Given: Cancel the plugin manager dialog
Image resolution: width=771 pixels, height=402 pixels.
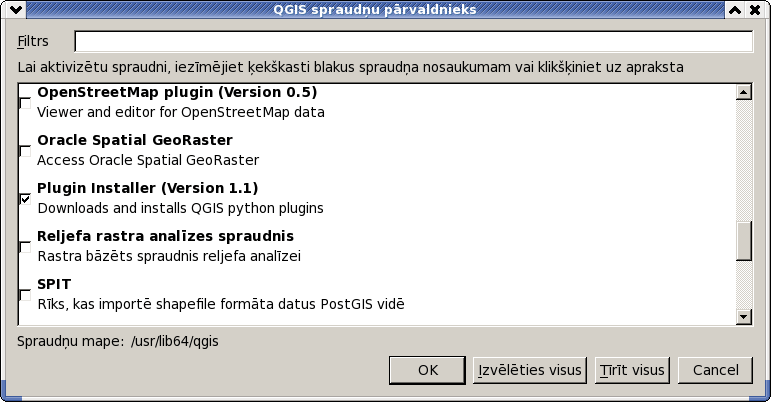Looking at the screenshot, I should click(x=715, y=370).
